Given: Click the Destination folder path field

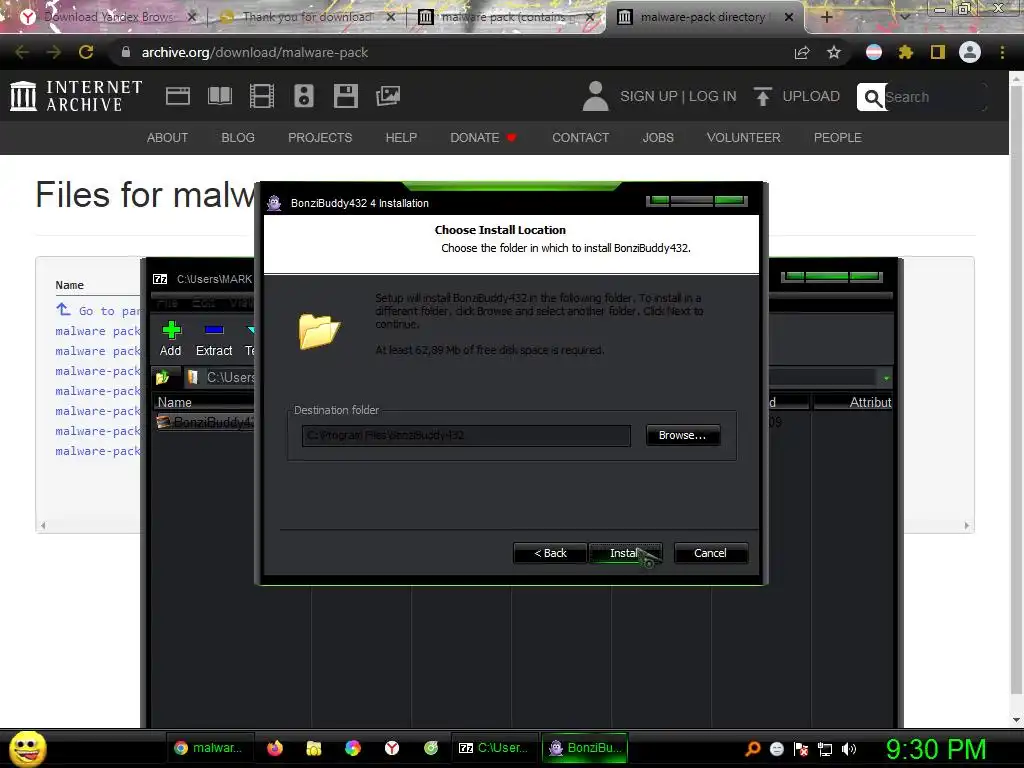Looking at the screenshot, I should pyautogui.click(x=466, y=436).
